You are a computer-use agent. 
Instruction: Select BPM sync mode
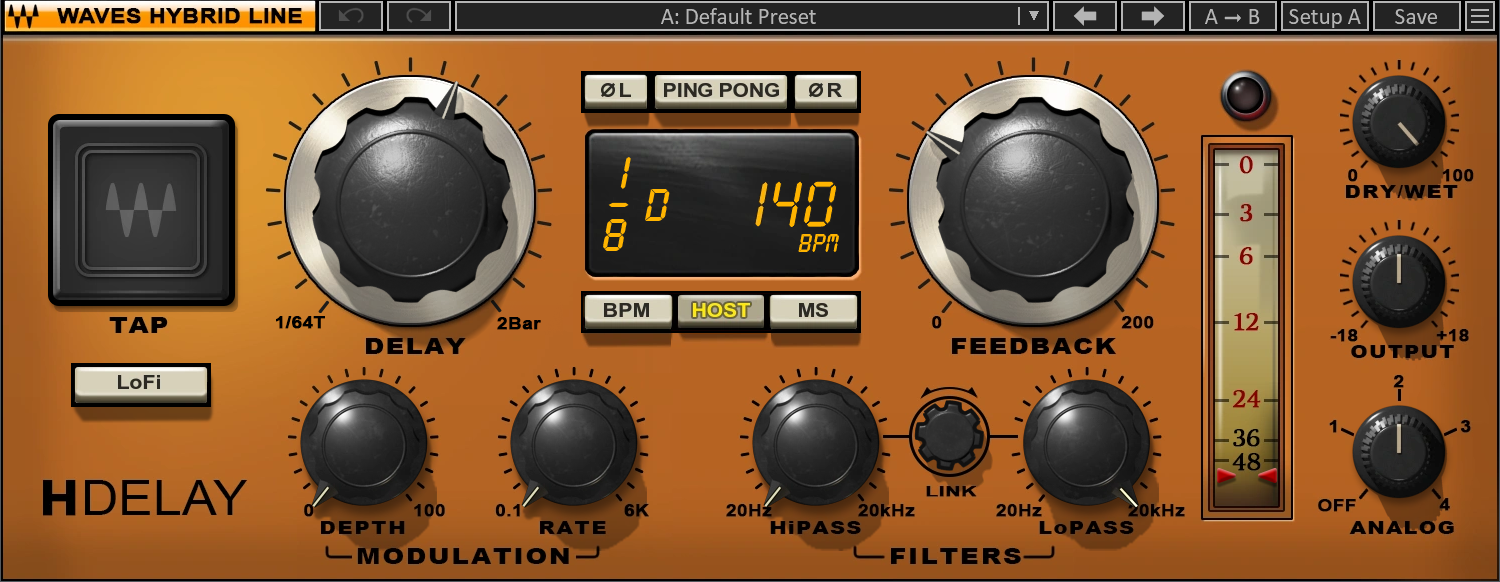pyautogui.click(x=626, y=310)
